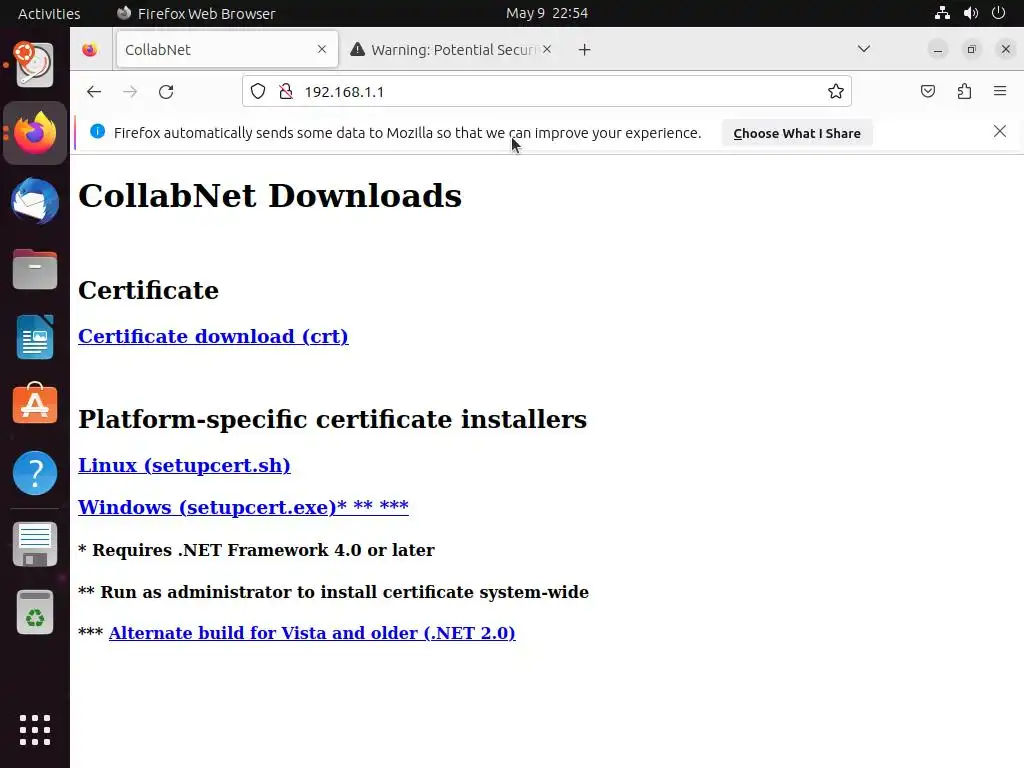Open the tracking protection shield icon
Image resolution: width=1024 pixels, height=768 pixels.
click(x=258, y=91)
